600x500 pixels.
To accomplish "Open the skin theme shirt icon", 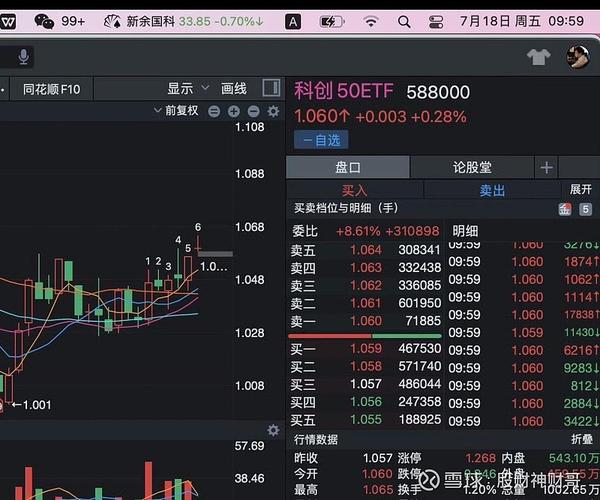I will coord(539,57).
